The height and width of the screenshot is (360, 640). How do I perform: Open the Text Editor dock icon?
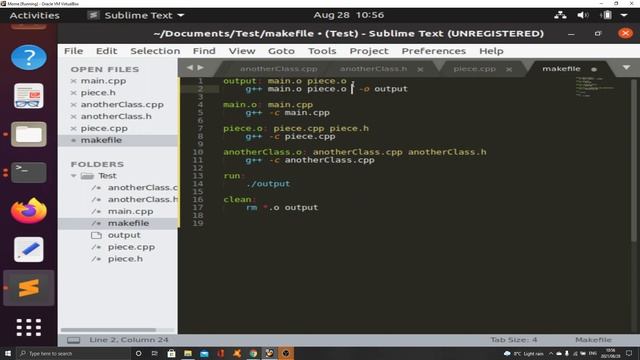tap(29, 249)
